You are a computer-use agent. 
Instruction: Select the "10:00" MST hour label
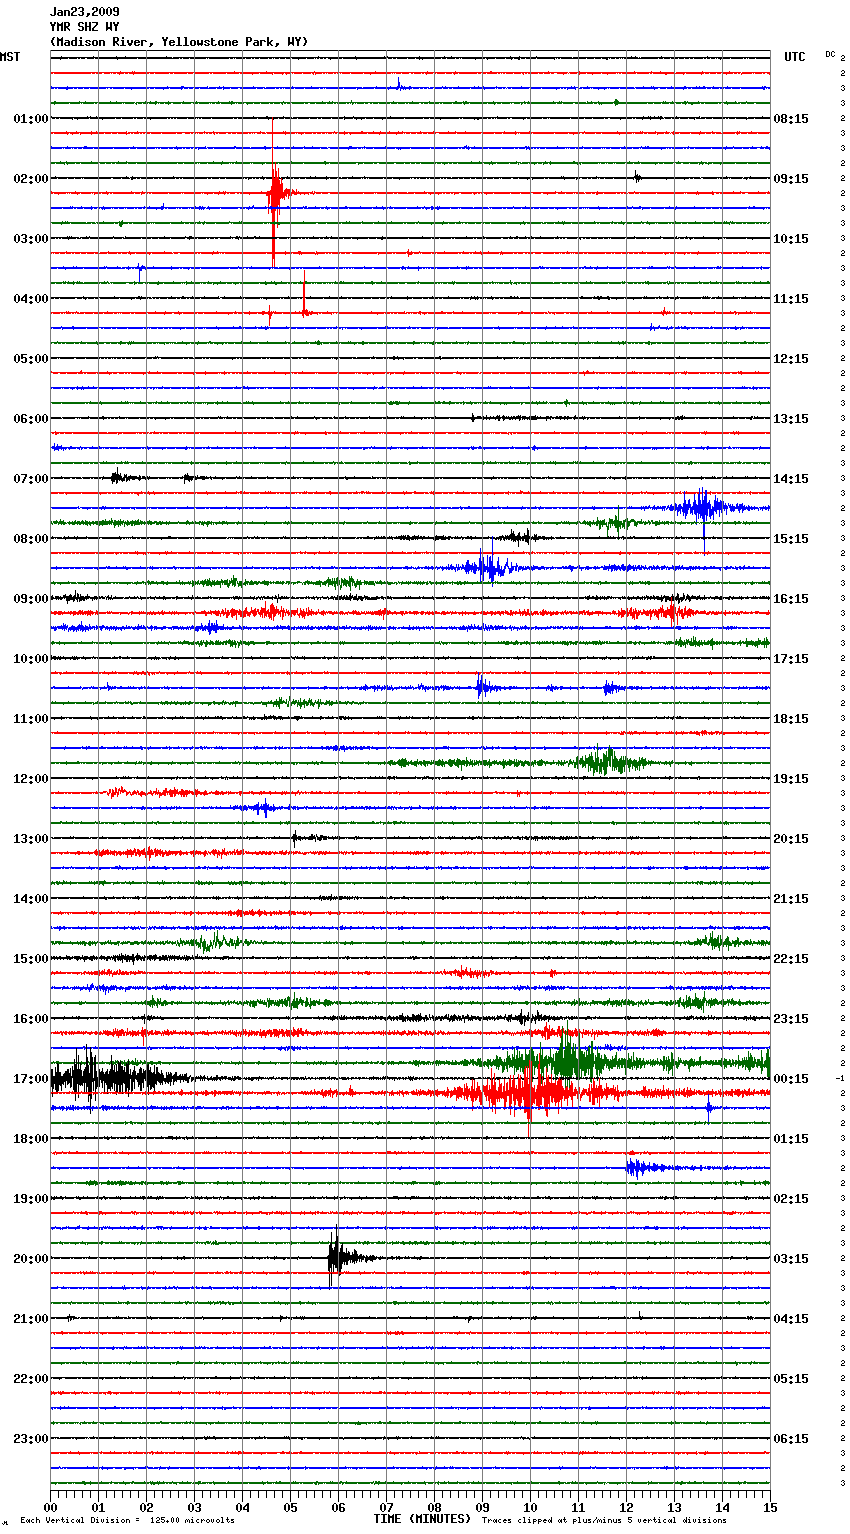pyautogui.click(x=31, y=659)
